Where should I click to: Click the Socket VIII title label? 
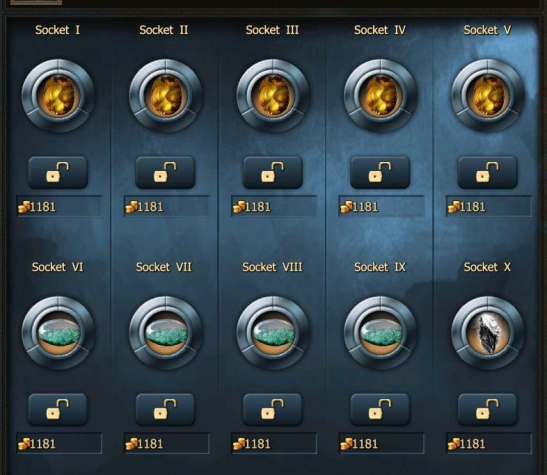point(272,267)
